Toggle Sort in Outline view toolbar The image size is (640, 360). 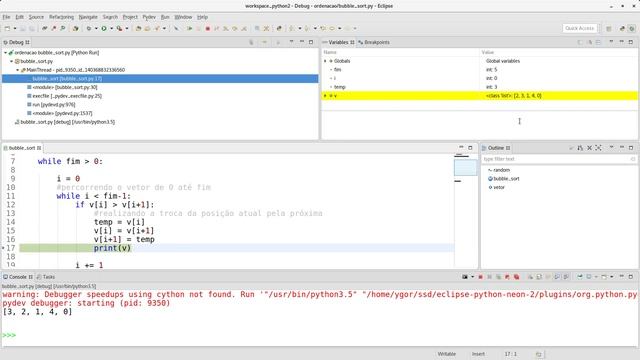pyautogui.click(x=580, y=148)
